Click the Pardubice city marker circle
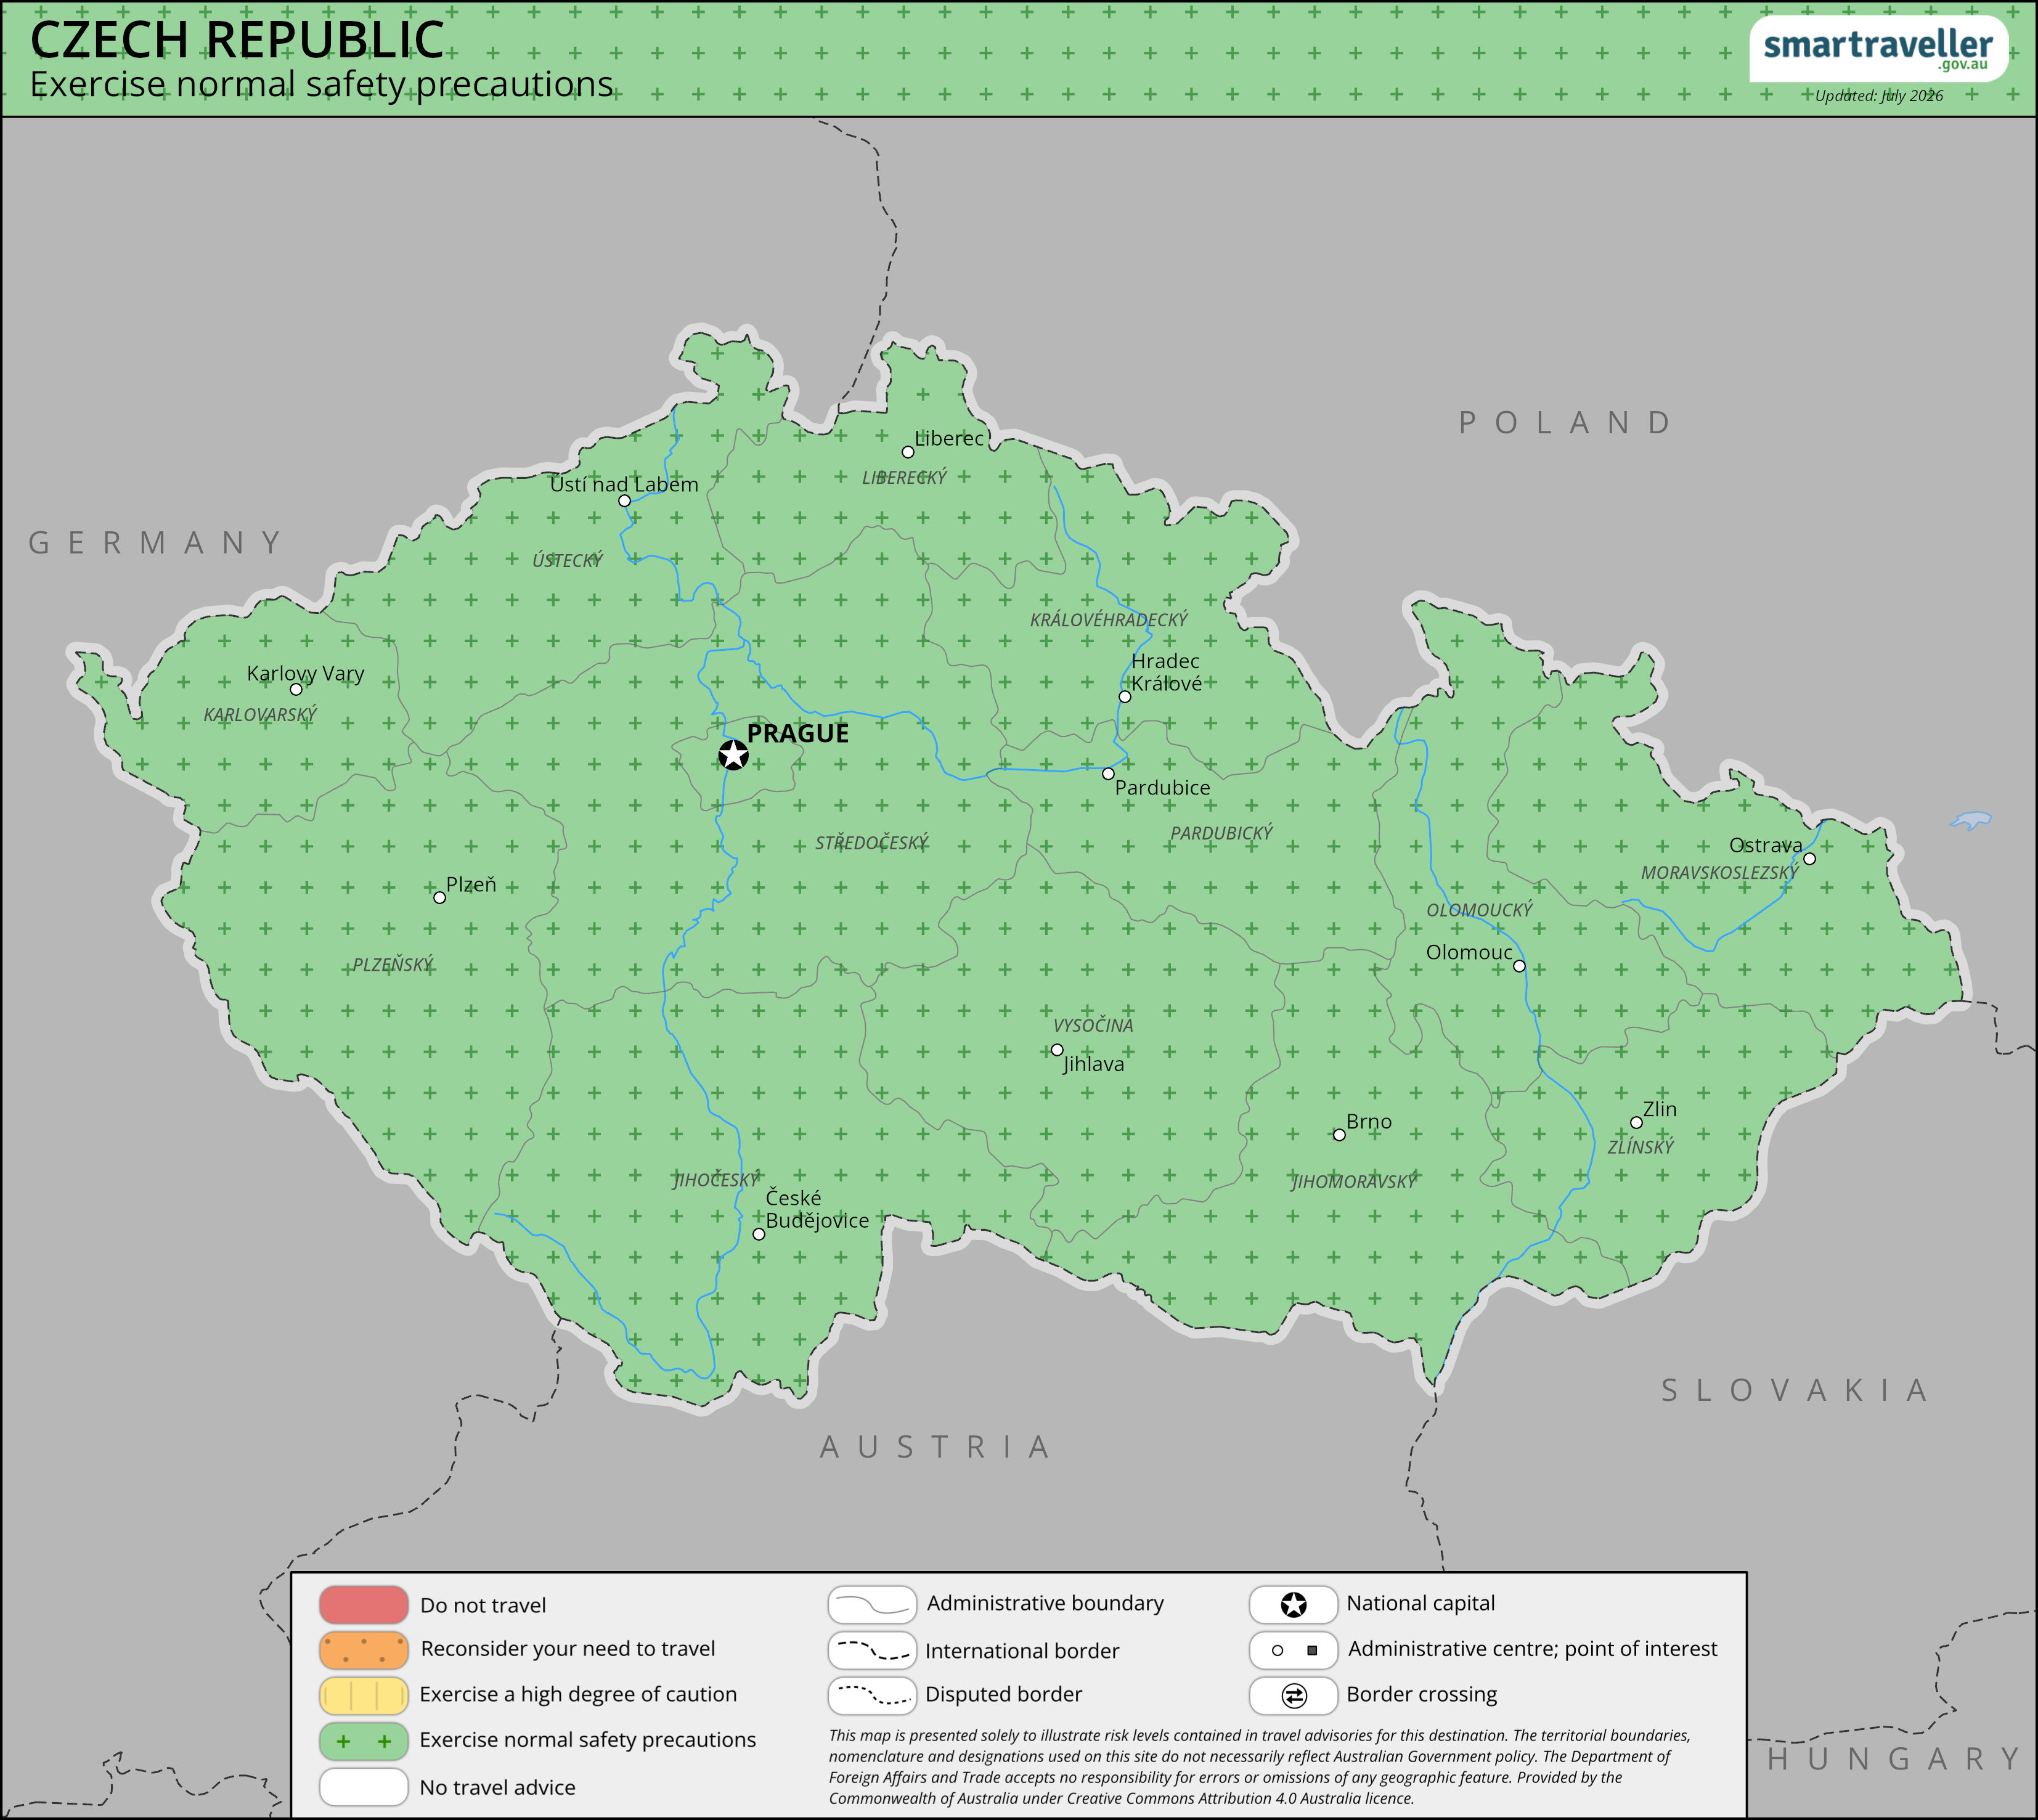The height and width of the screenshot is (1820, 2038). coord(1108,774)
